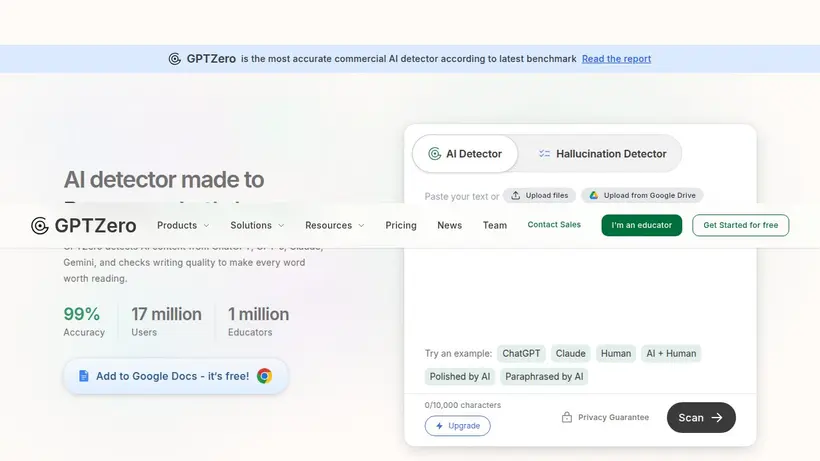Try the Polished by AI example

tap(460, 376)
